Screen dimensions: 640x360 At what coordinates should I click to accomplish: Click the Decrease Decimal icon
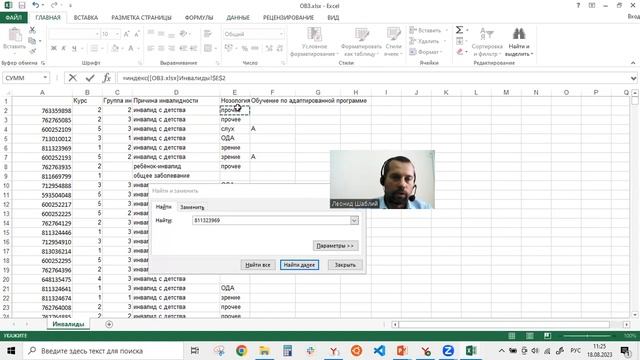(x=280, y=48)
